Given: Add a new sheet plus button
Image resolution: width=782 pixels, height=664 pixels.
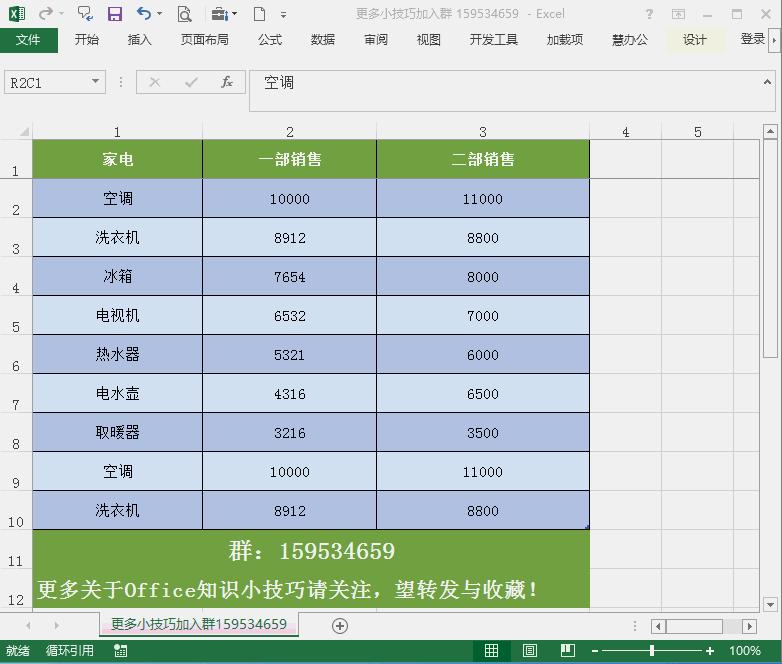Looking at the screenshot, I should [x=340, y=626].
